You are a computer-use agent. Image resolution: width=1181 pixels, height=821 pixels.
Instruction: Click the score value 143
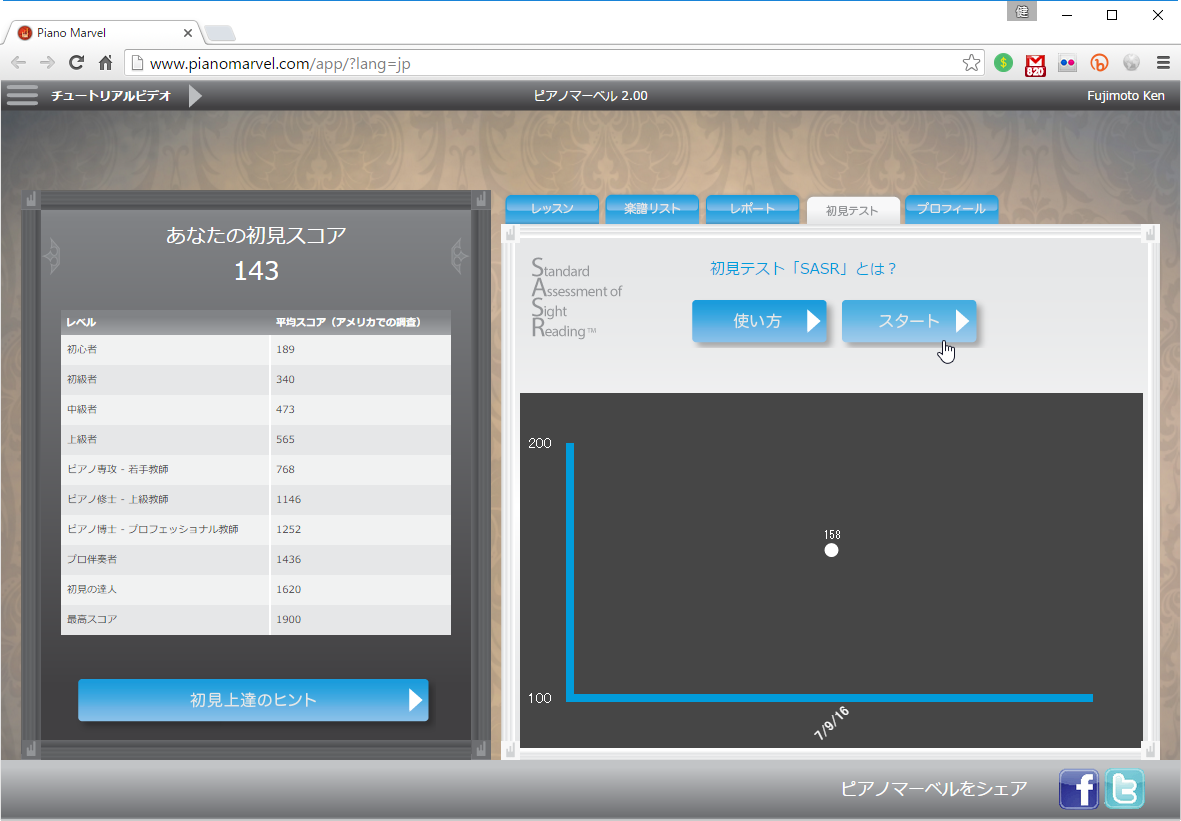256,270
